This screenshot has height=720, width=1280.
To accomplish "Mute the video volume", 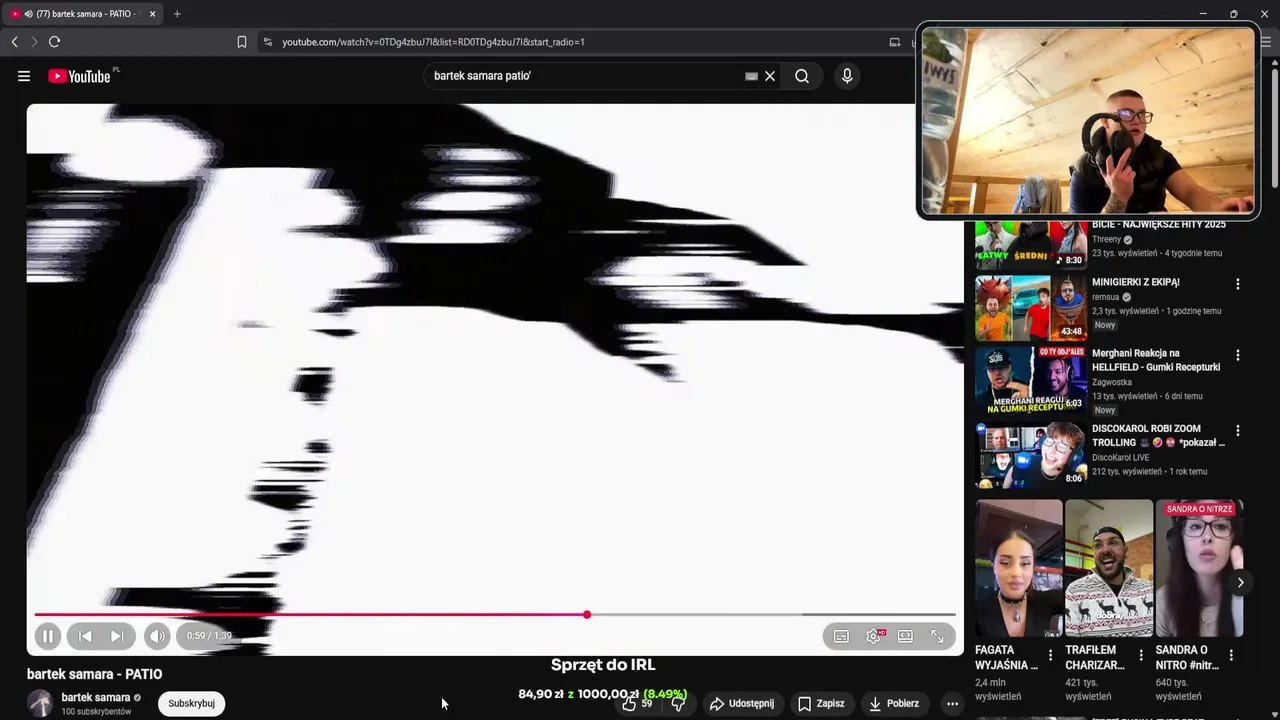I will 157,636.
